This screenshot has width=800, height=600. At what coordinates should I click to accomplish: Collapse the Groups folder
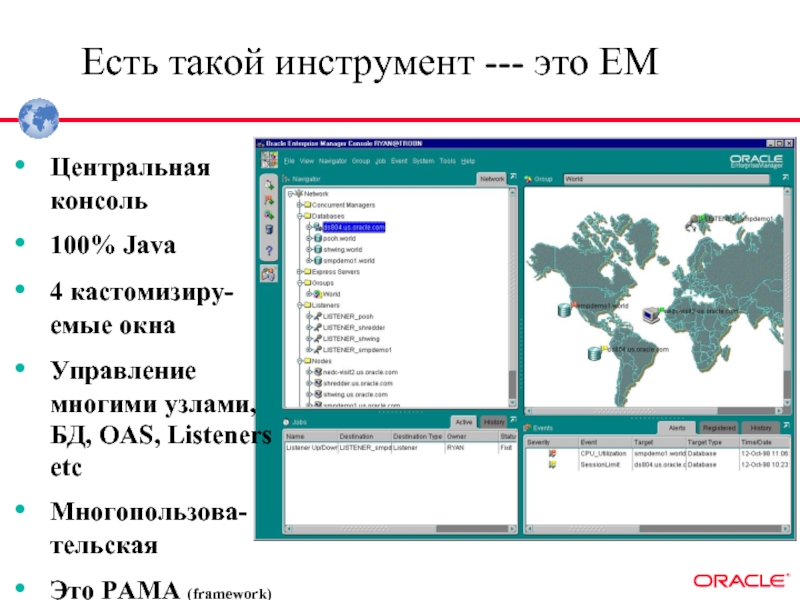click(300, 283)
